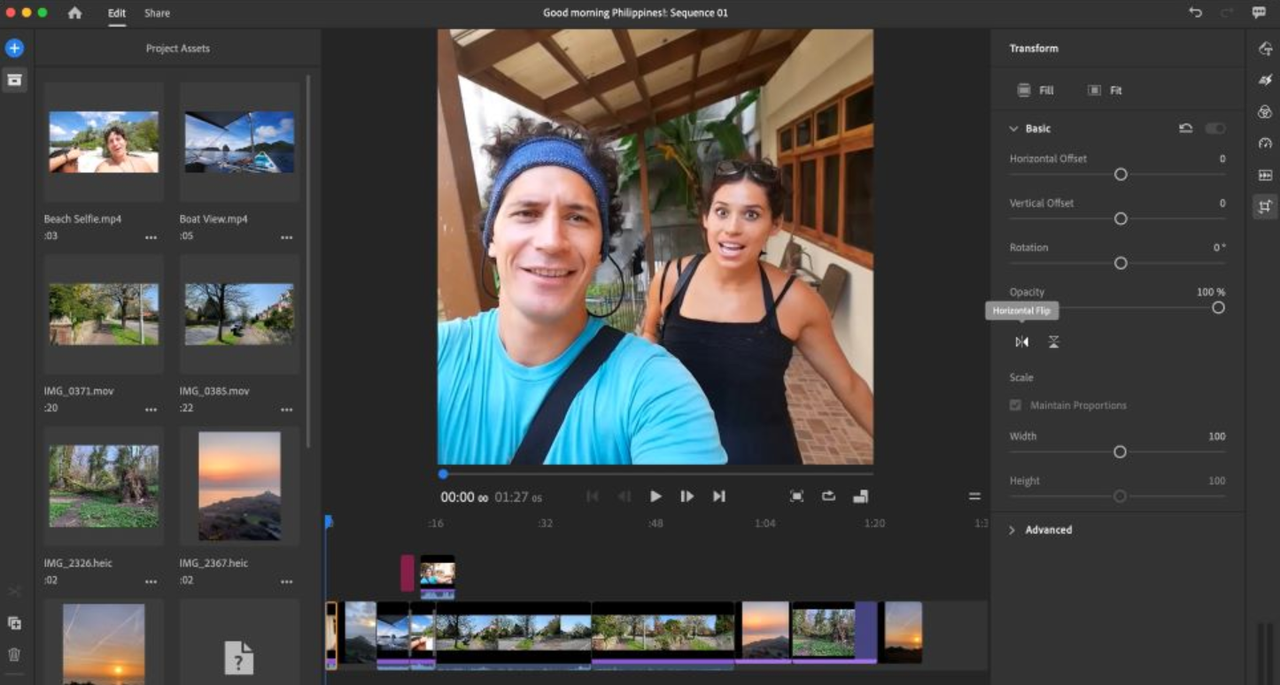This screenshot has height=685, width=1280.
Task: Select the Beach Selfie.mp4 thumbnail
Action: coord(104,143)
